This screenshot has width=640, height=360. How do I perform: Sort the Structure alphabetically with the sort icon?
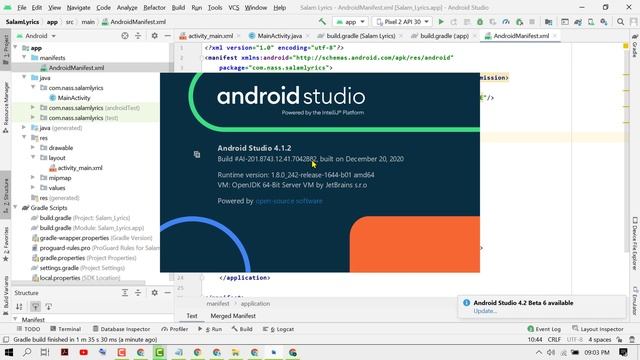tap(19, 307)
